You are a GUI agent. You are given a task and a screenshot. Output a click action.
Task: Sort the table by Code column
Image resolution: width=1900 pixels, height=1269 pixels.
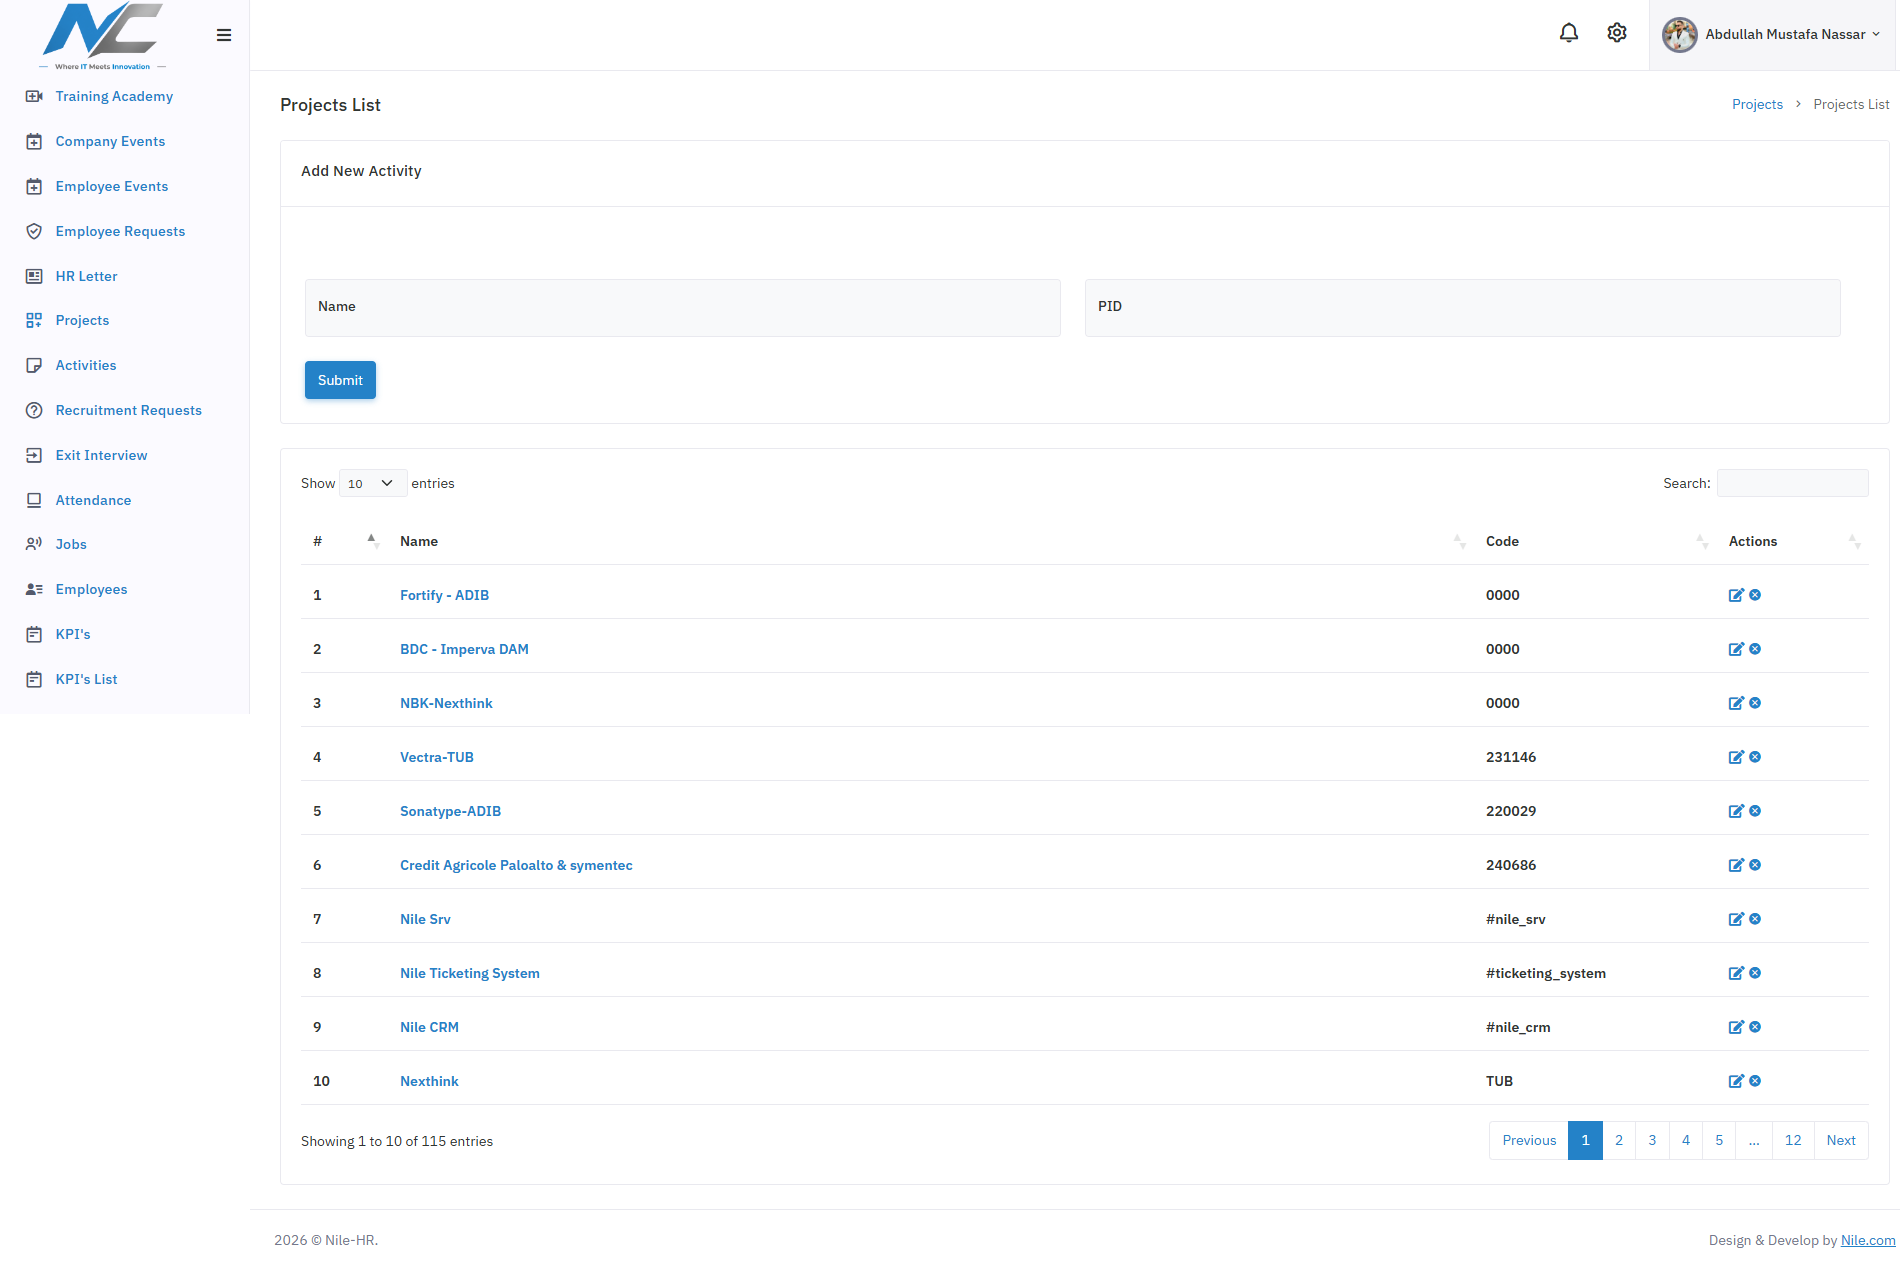(x=1595, y=541)
